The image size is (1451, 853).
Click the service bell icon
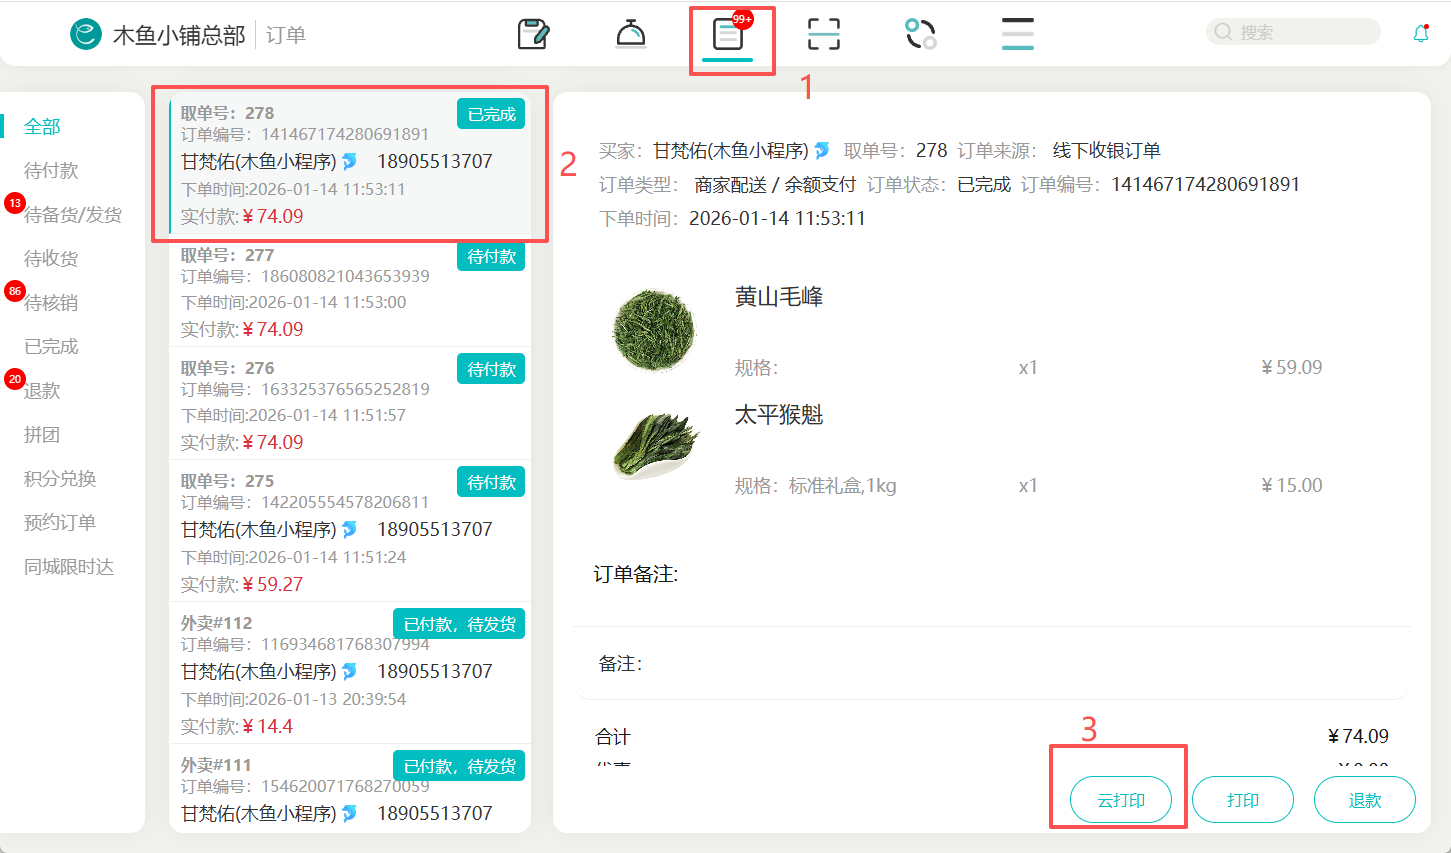point(630,35)
